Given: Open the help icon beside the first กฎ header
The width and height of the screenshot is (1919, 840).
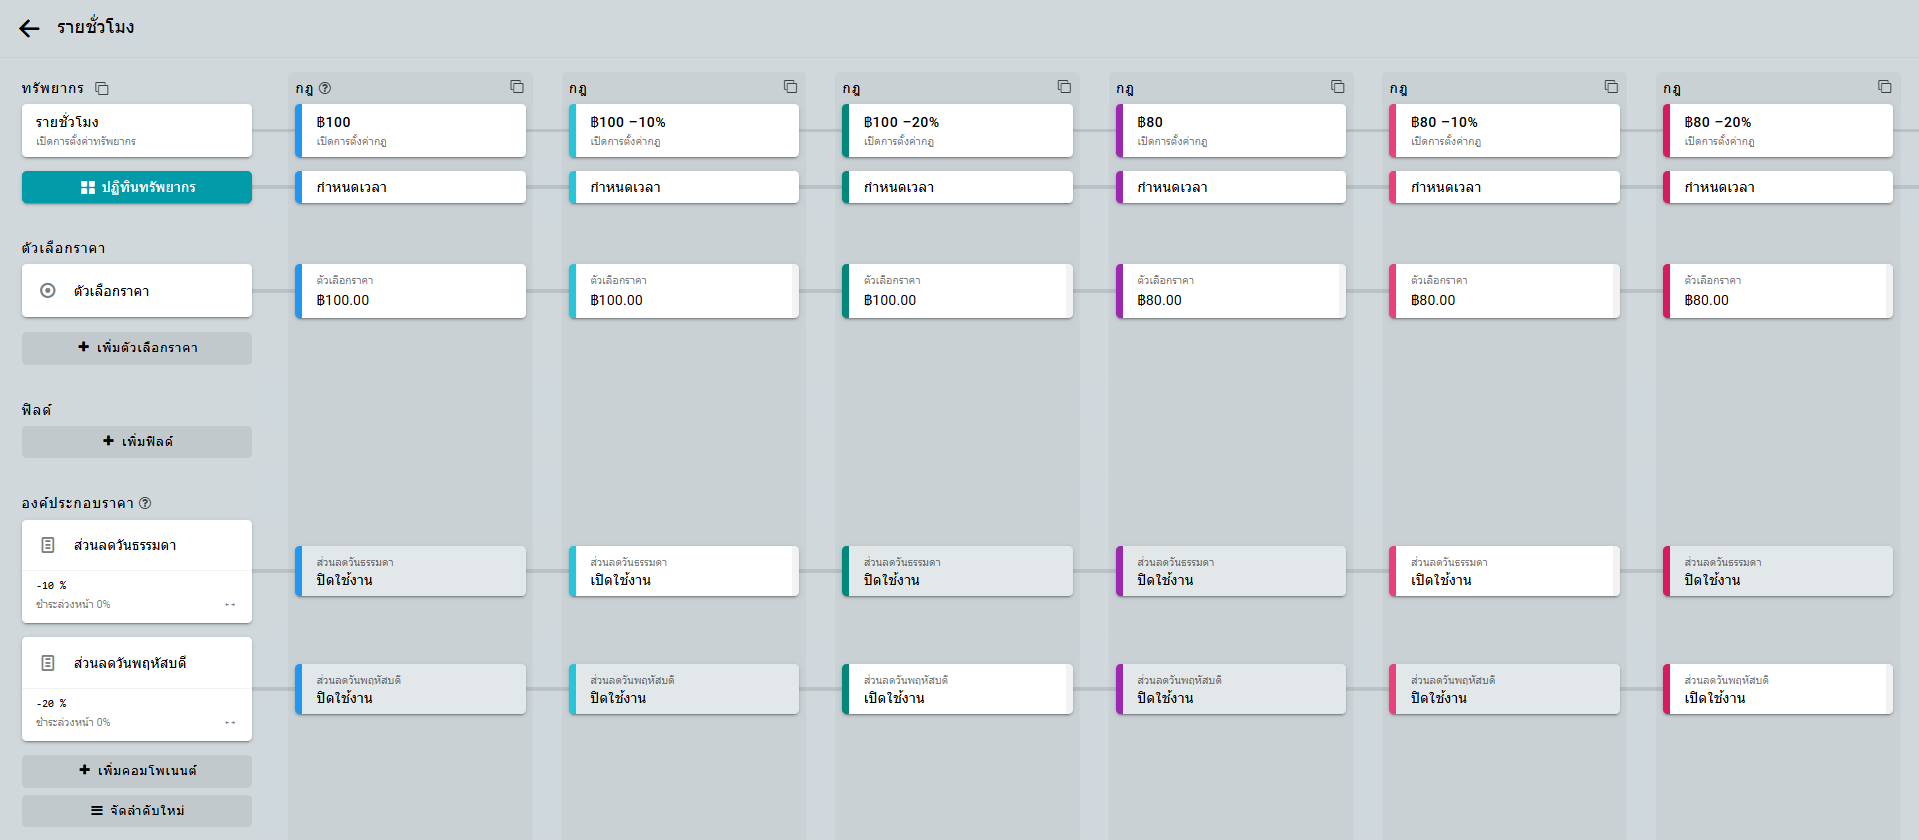Looking at the screenshot, I should (325, 88).
